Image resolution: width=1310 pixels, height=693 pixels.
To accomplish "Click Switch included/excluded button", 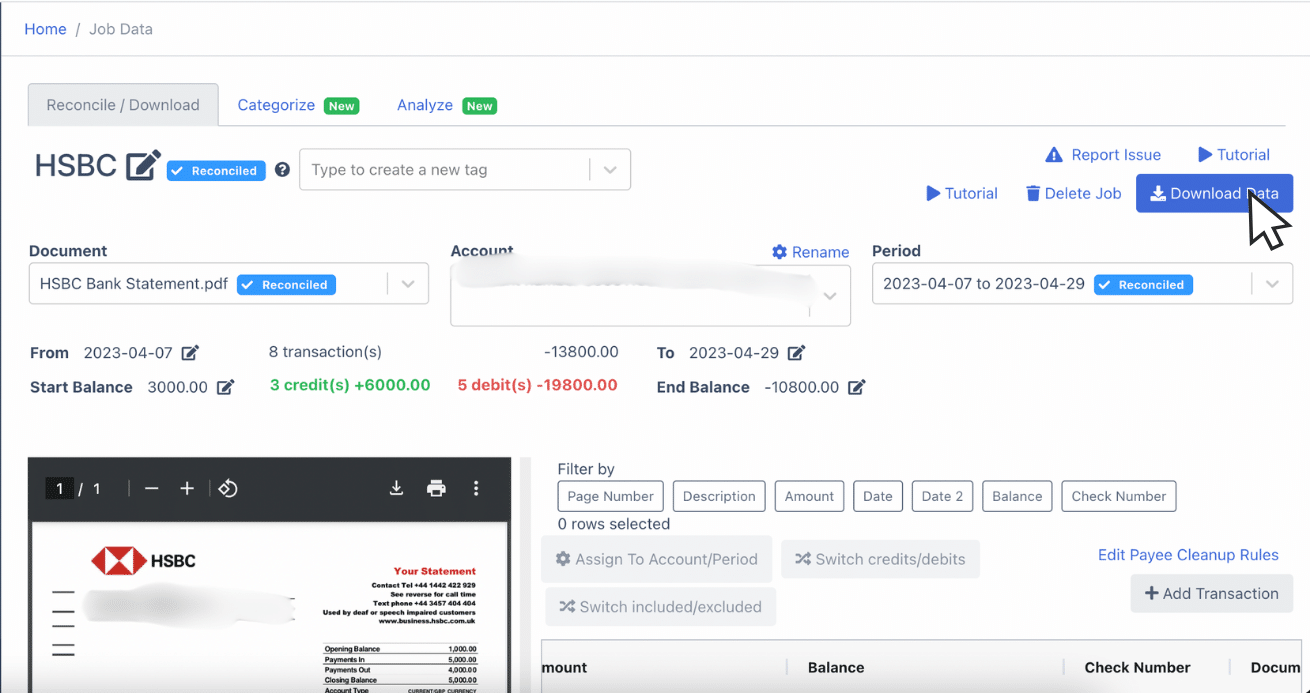I will pos(660,607).
